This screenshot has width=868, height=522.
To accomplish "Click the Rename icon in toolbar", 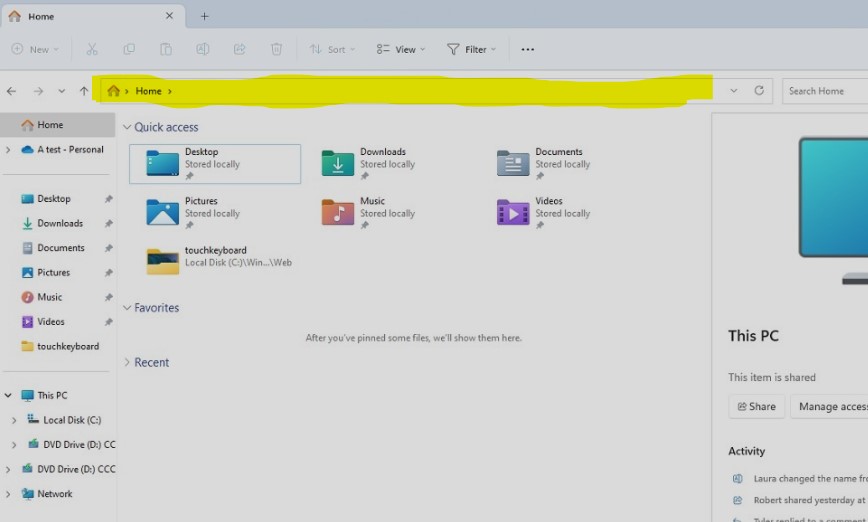I will tap(203, 49).
